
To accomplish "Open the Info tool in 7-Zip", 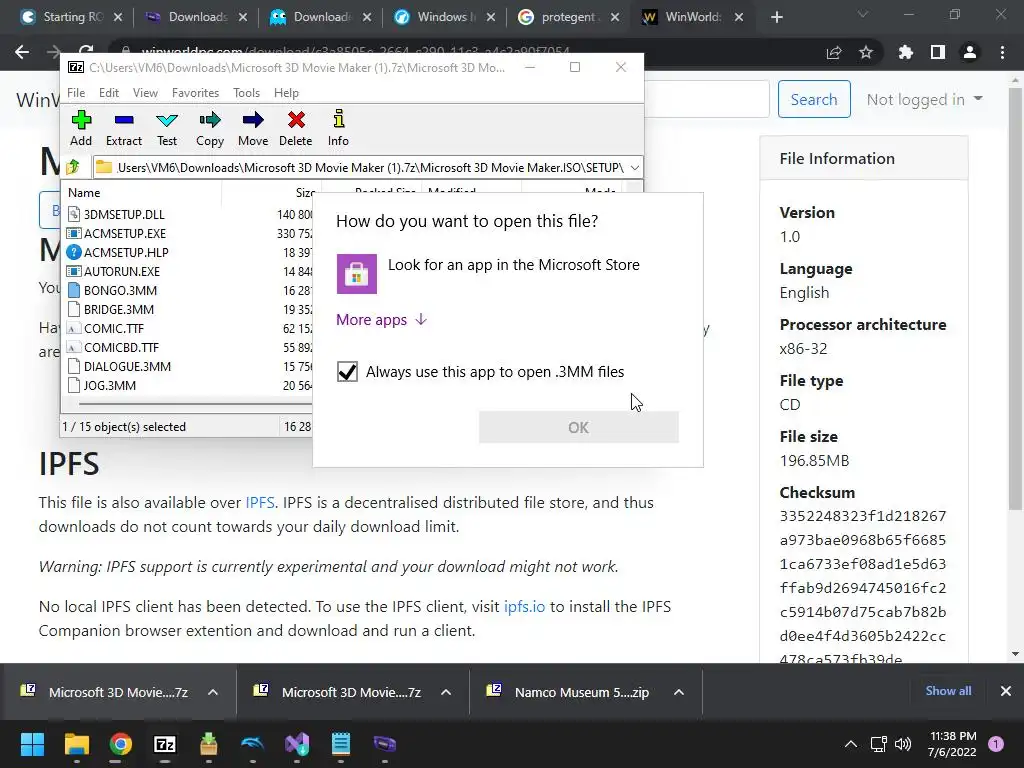I will click(x=338, y=128).
